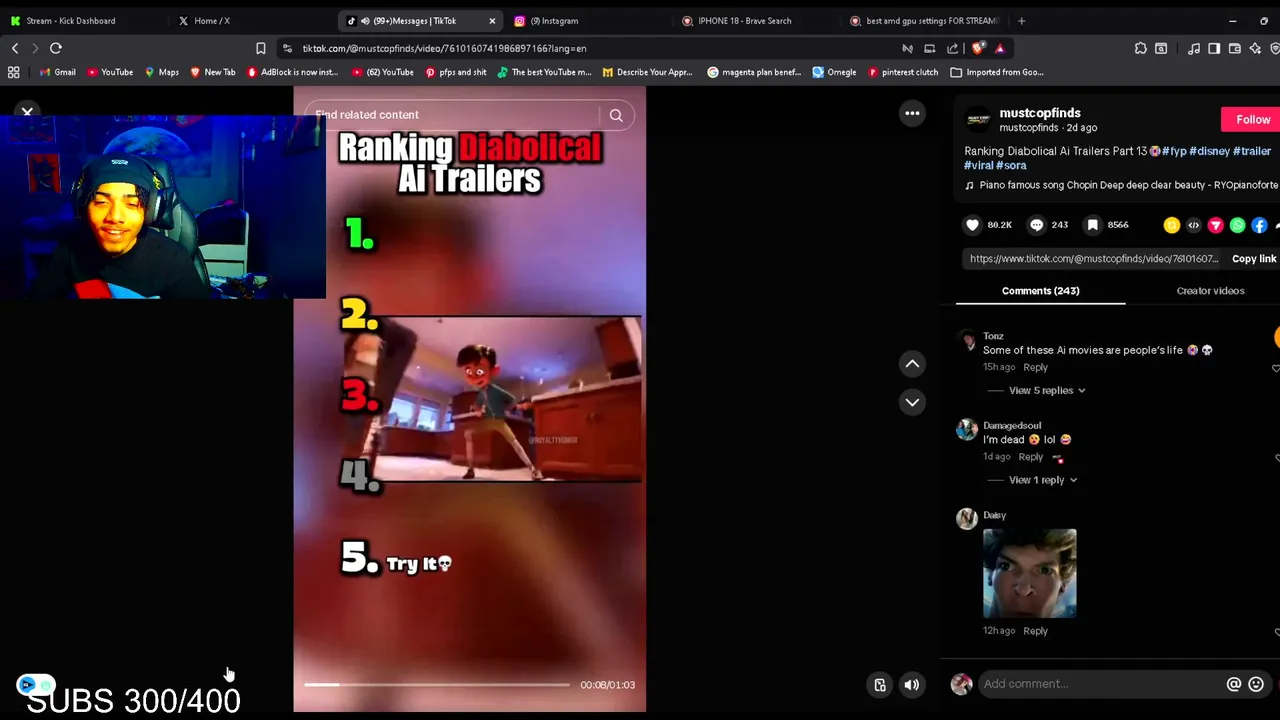Reply to Tonz's comment
This screenshot has width=1280, height=720.
[x=1035, y=367]
